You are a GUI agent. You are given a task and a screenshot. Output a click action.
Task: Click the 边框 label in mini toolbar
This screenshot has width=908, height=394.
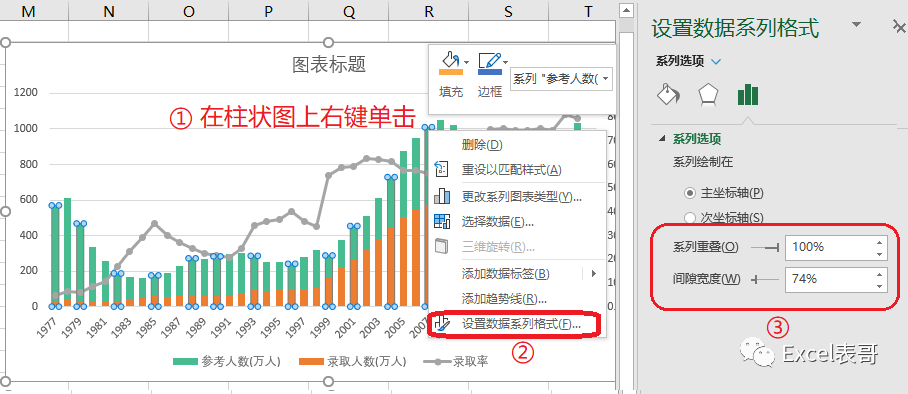point(489,92)
